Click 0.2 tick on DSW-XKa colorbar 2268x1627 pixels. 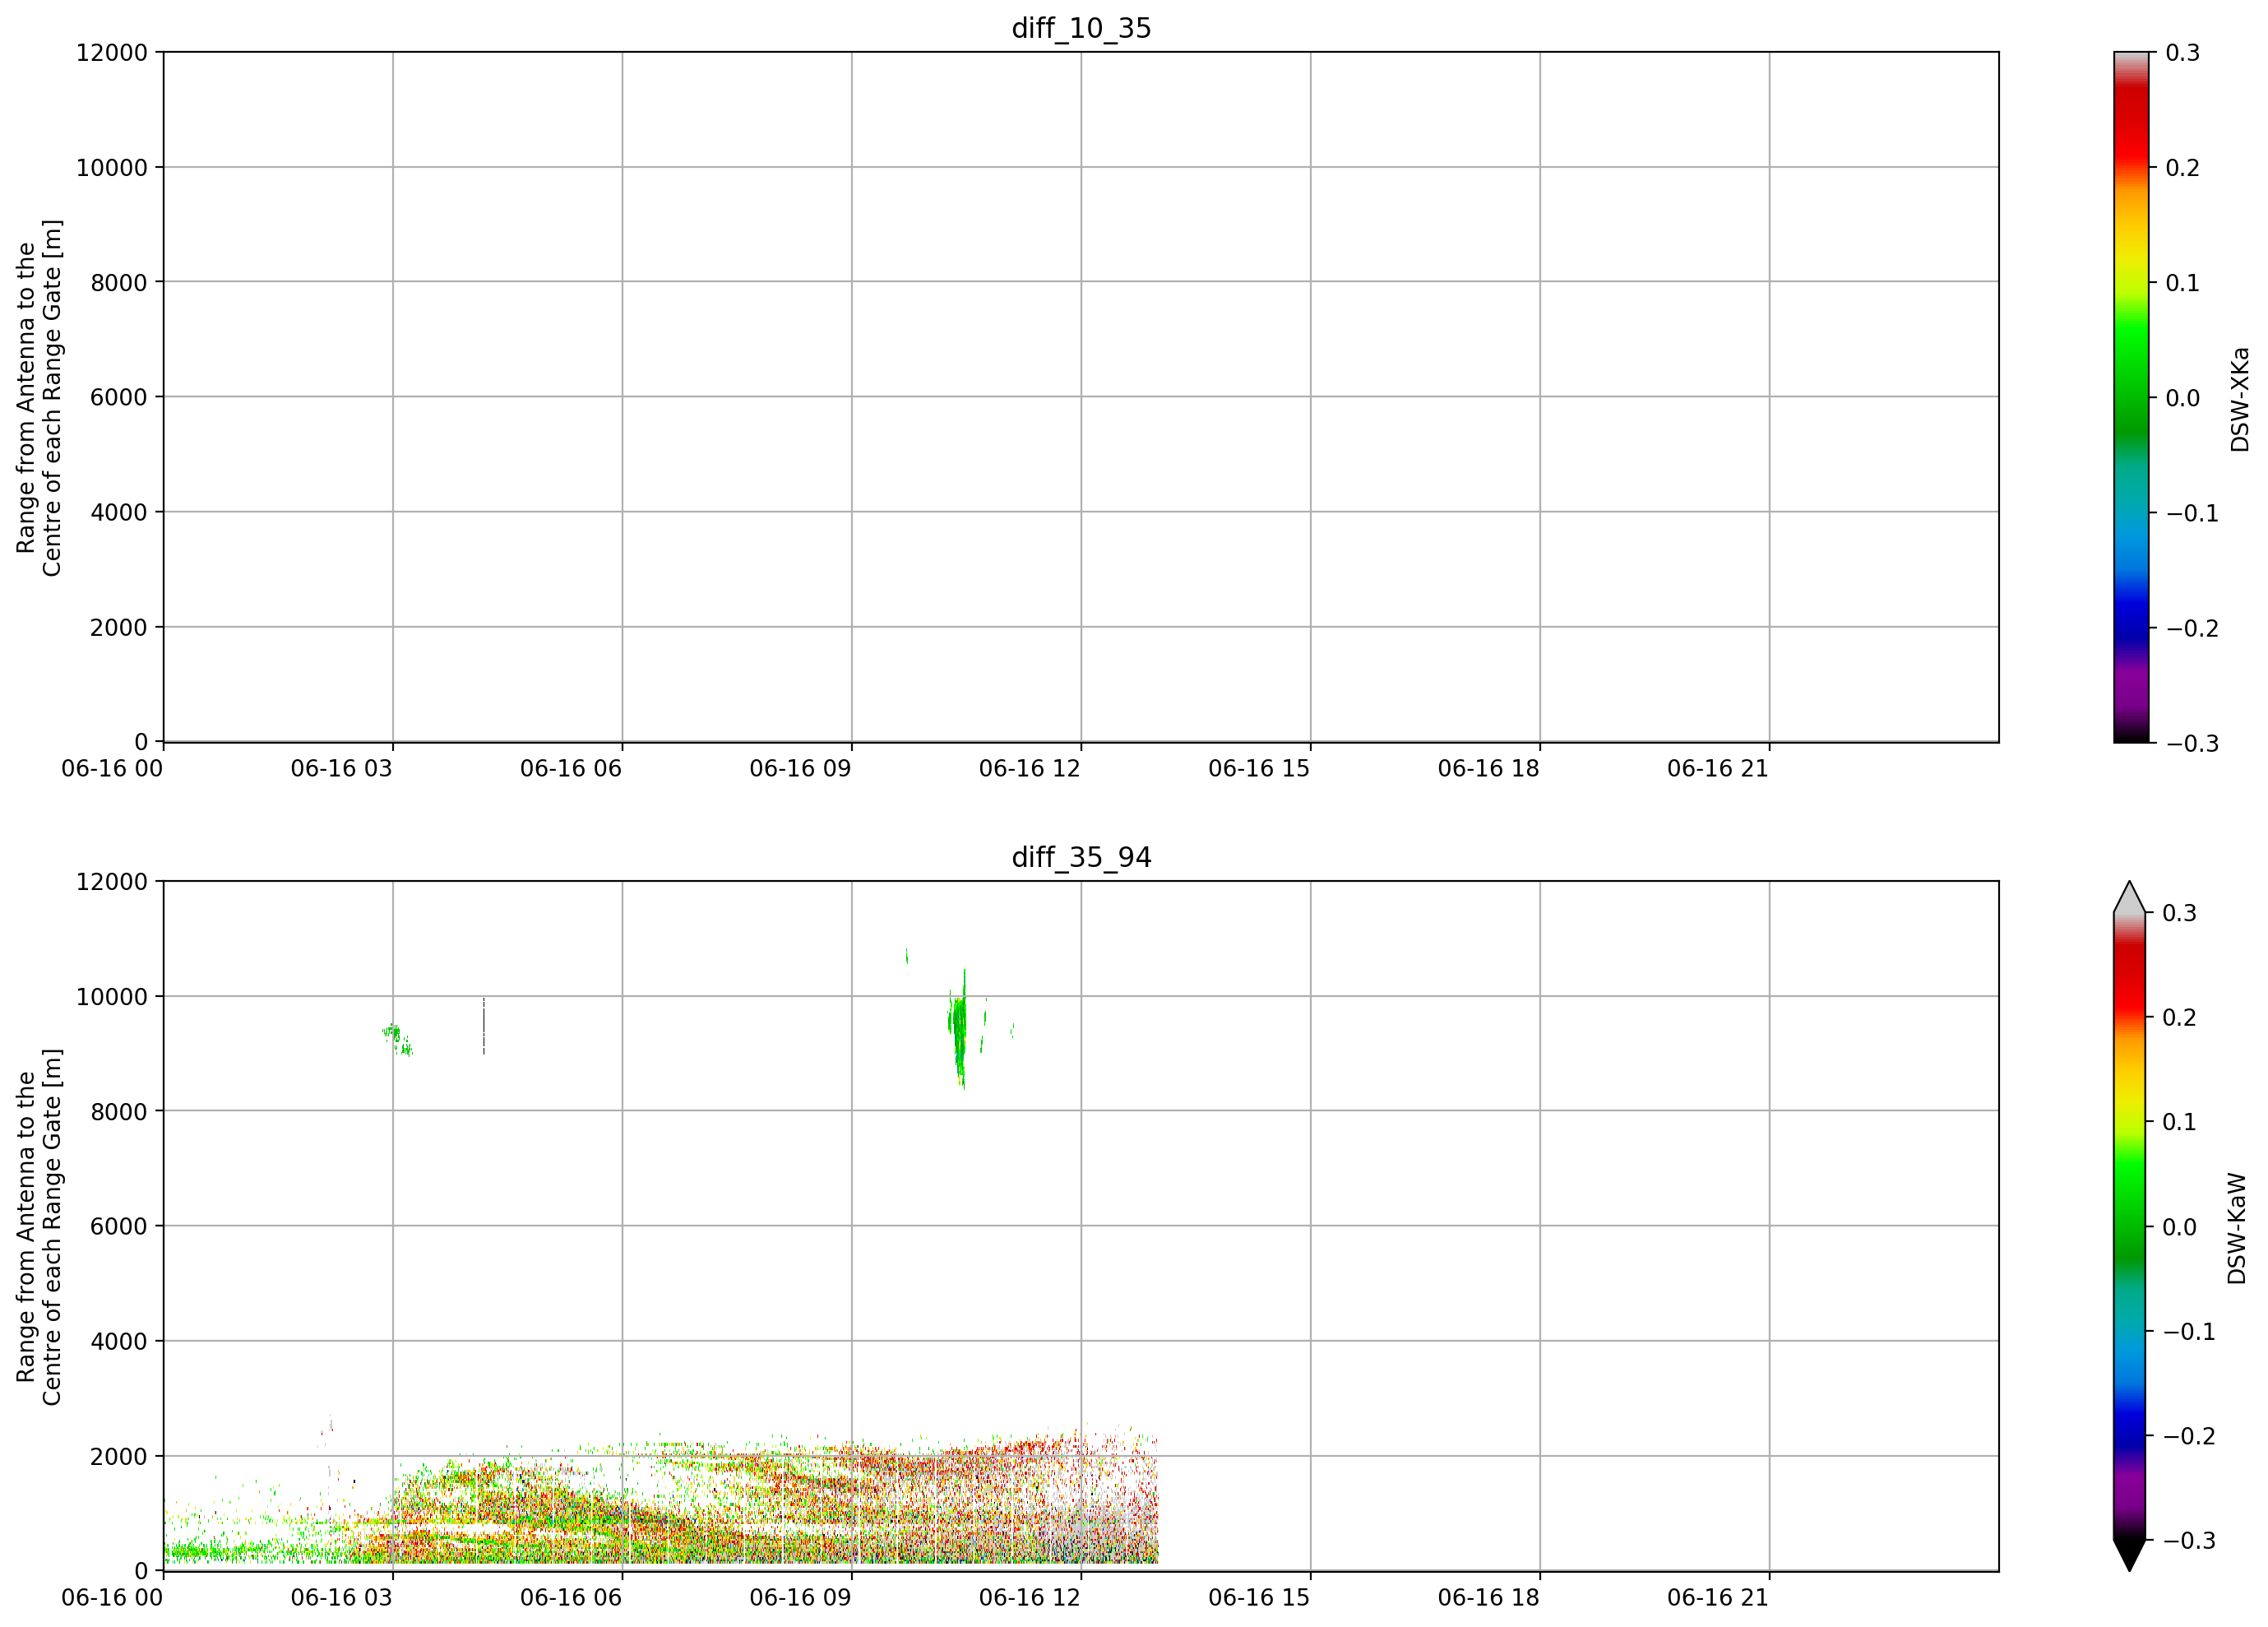(2182, 167)
